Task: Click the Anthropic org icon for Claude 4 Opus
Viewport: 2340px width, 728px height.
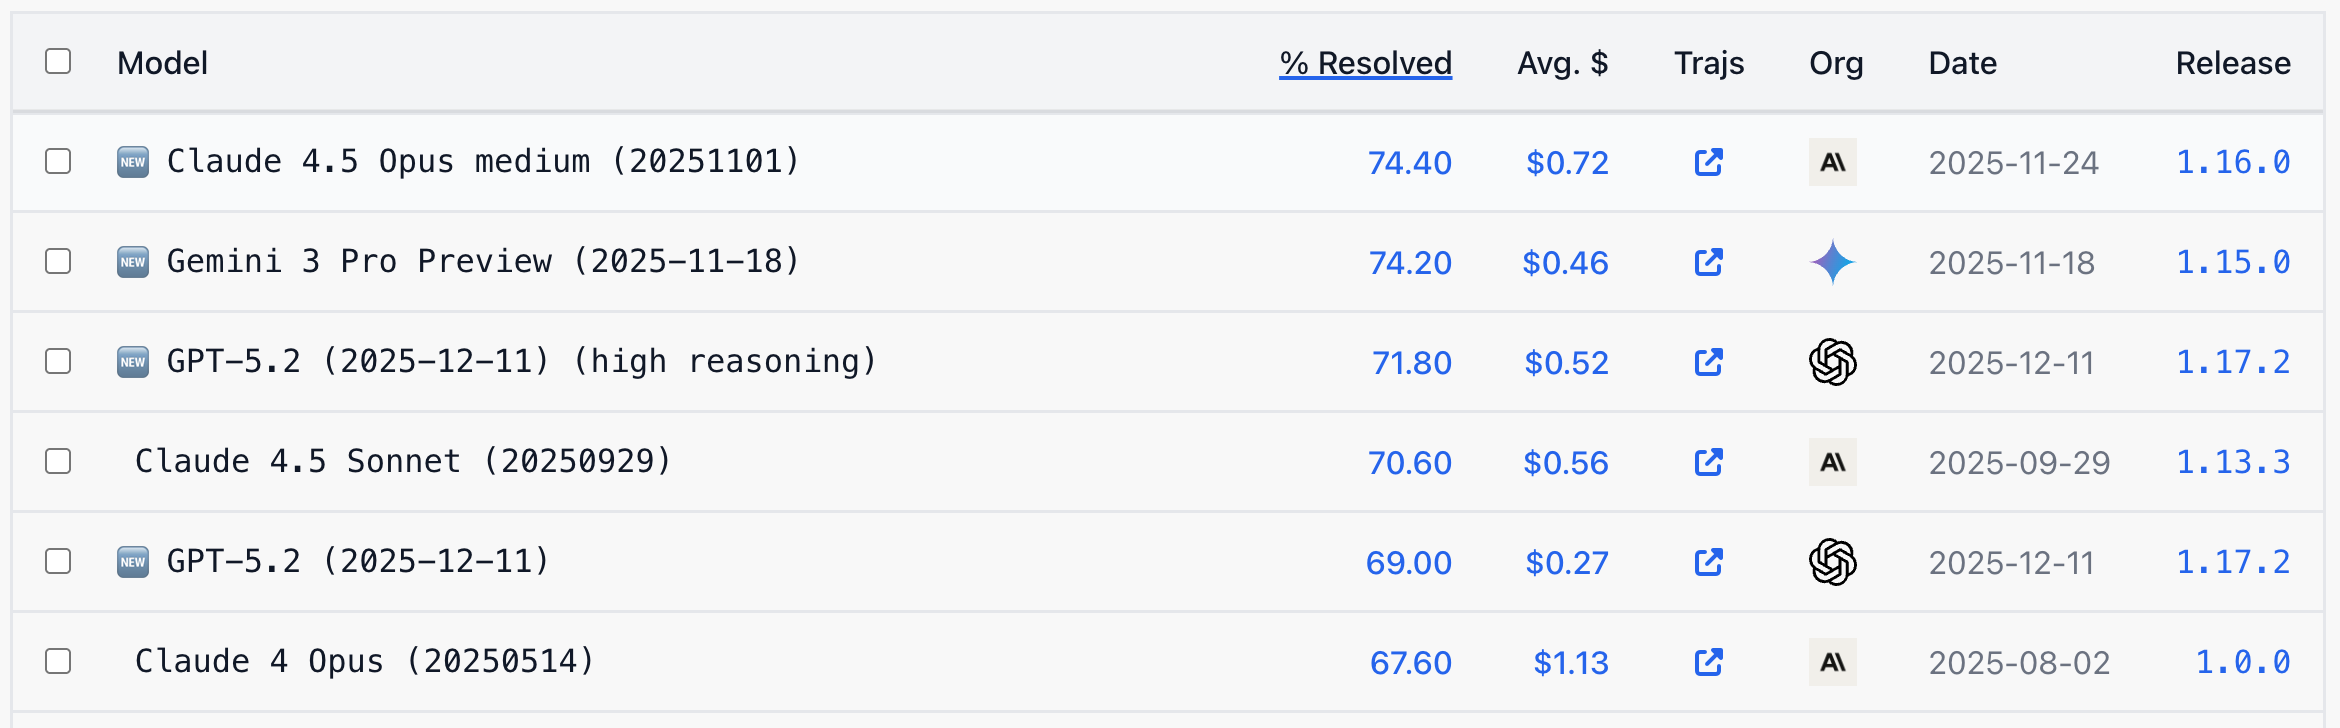Action: pos(1832,661)
